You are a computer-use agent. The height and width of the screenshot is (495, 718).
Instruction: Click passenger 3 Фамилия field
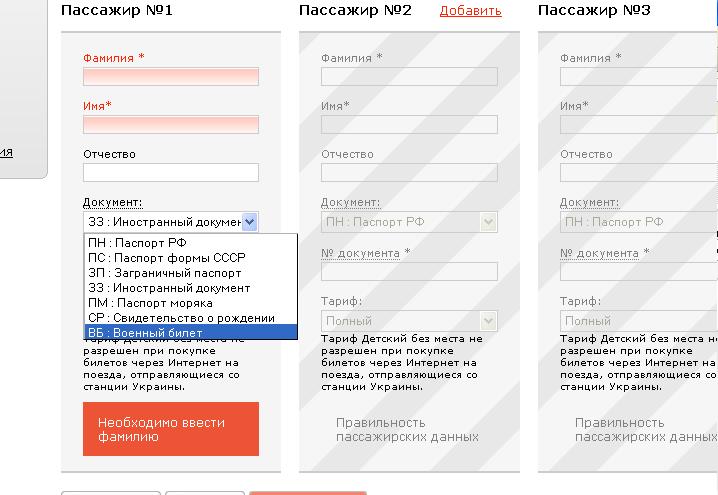point(638,77)
